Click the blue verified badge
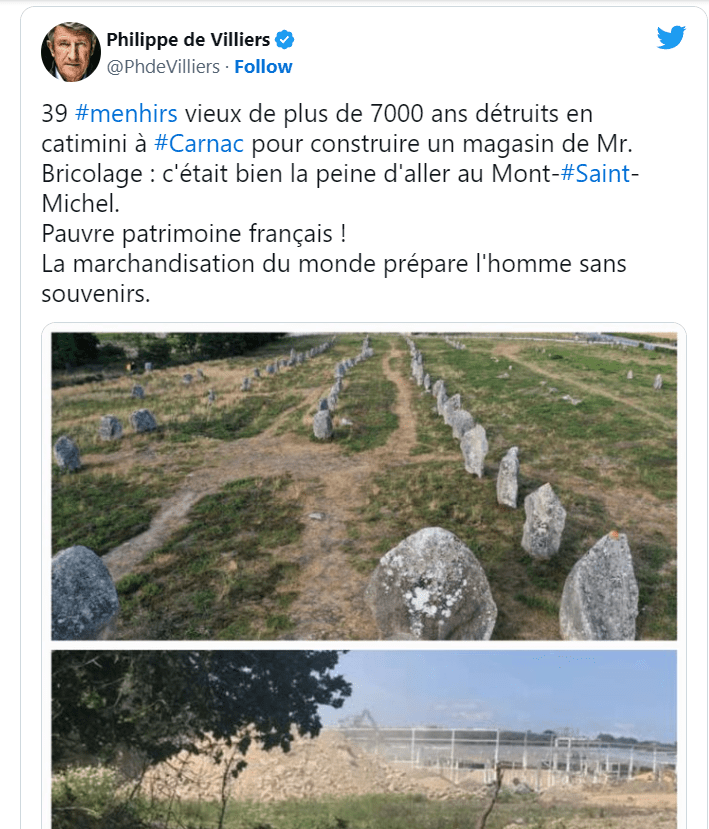The image size is (709, 829). point(285,40)
